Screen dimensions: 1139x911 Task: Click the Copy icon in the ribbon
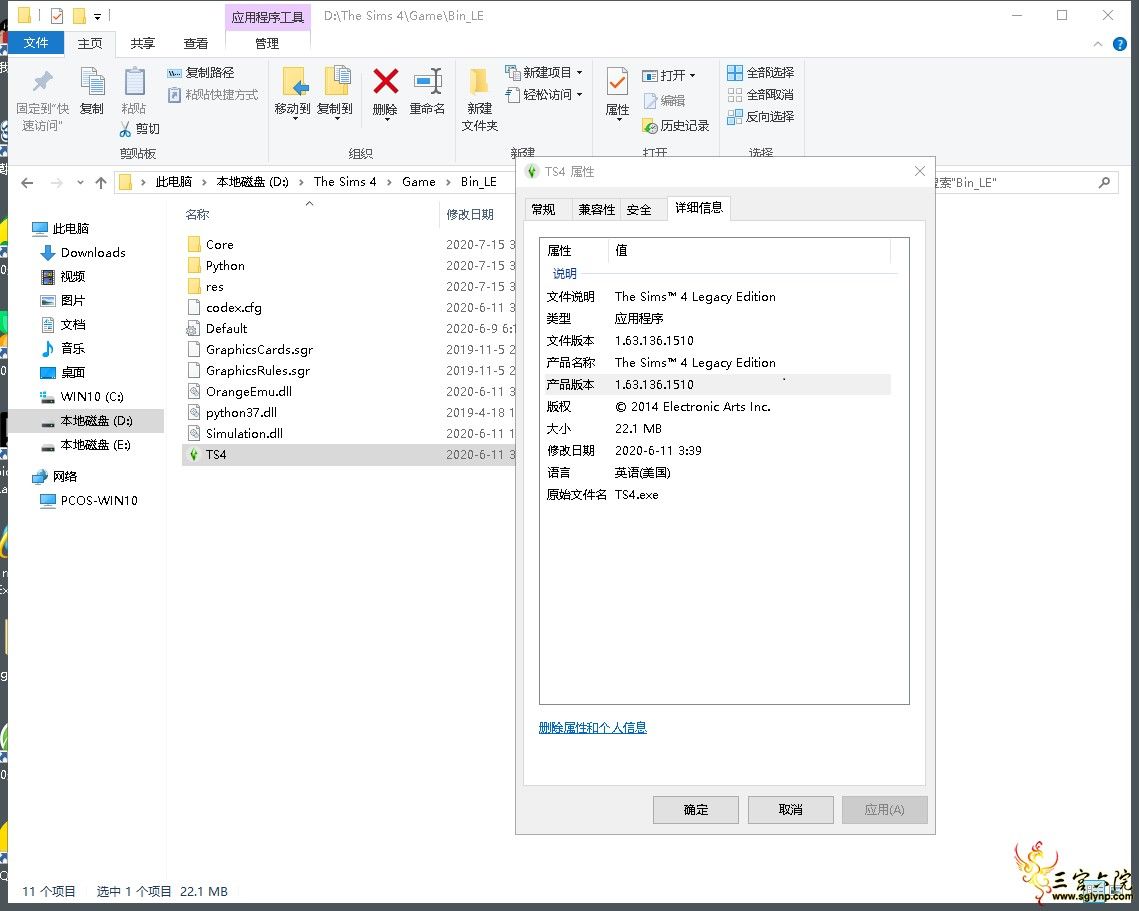tap(92, 81)
